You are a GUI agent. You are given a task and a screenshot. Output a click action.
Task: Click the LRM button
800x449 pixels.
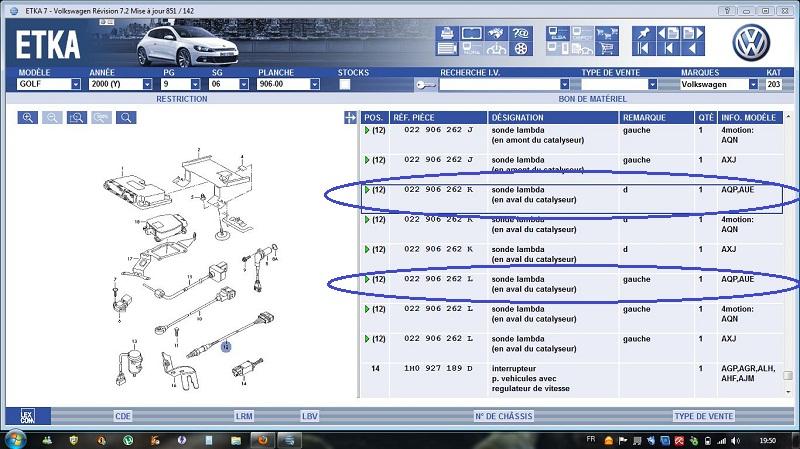pyautogui.click(x=244, y=416)
